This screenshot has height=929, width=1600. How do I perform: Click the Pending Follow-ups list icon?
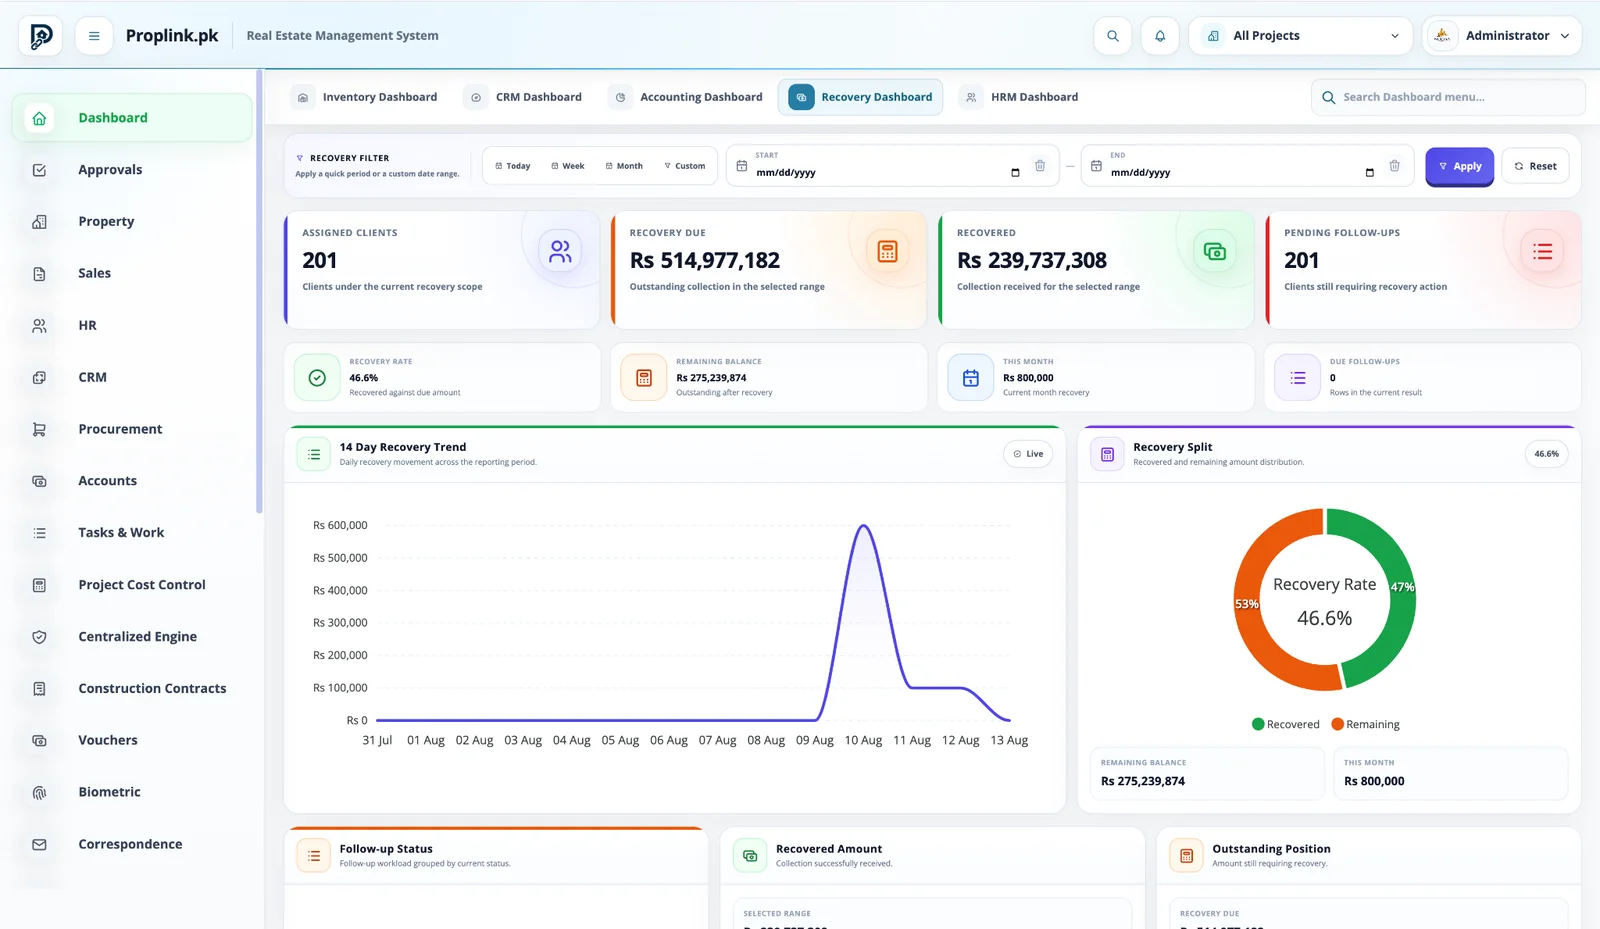[1542, 251]
